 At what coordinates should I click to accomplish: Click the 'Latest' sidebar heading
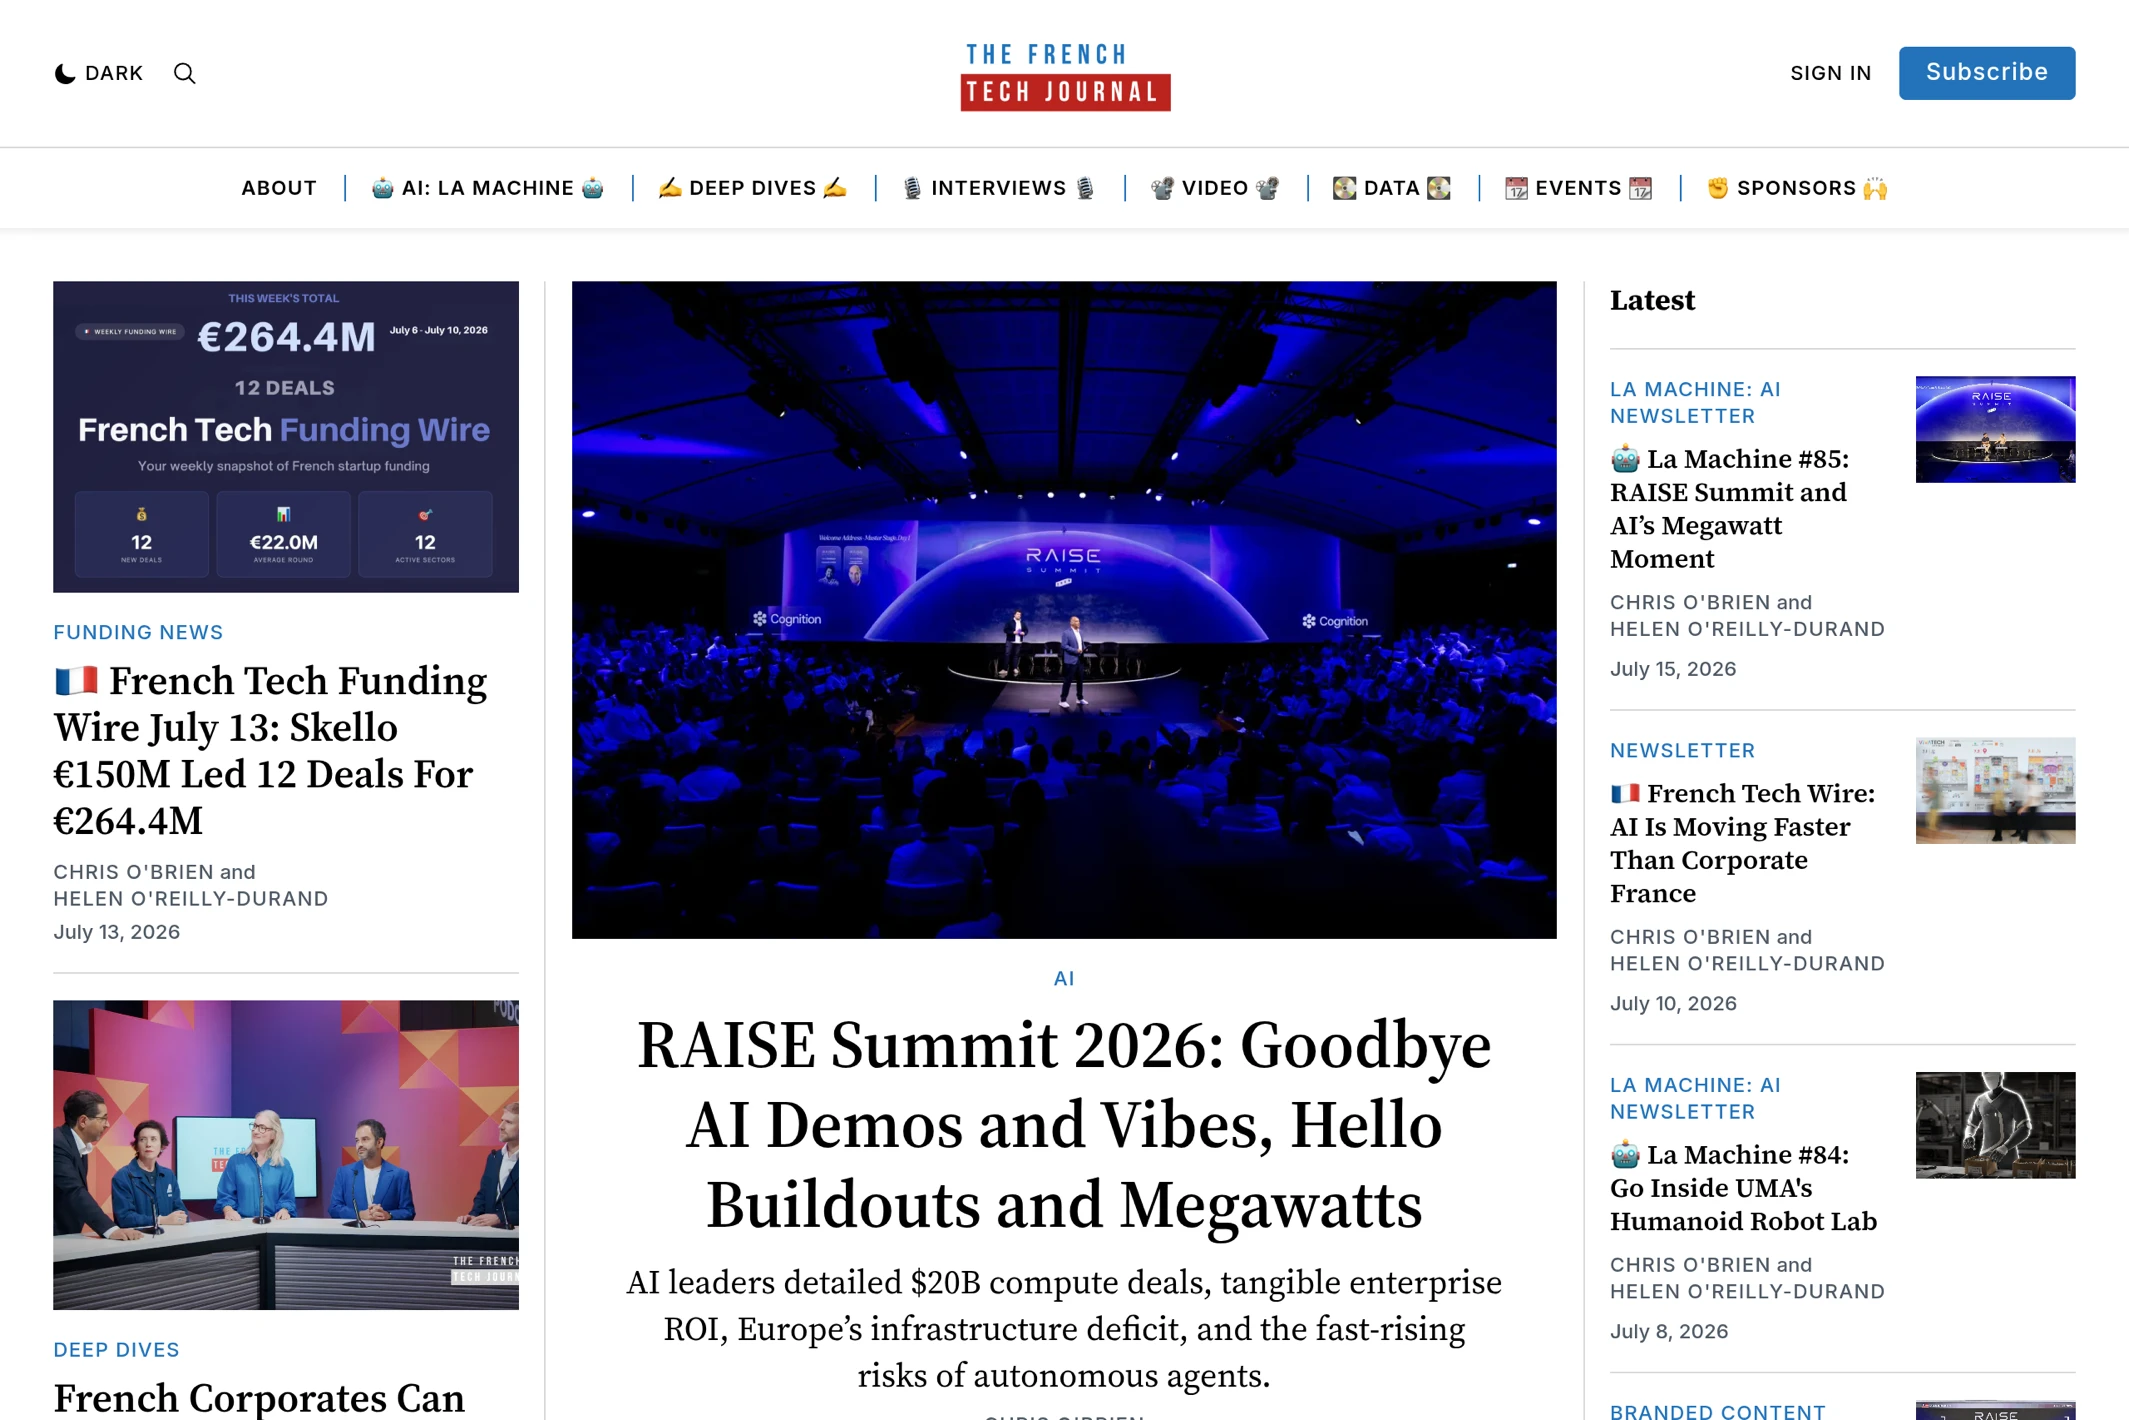pyautogui.click(x=1652, y=301)
